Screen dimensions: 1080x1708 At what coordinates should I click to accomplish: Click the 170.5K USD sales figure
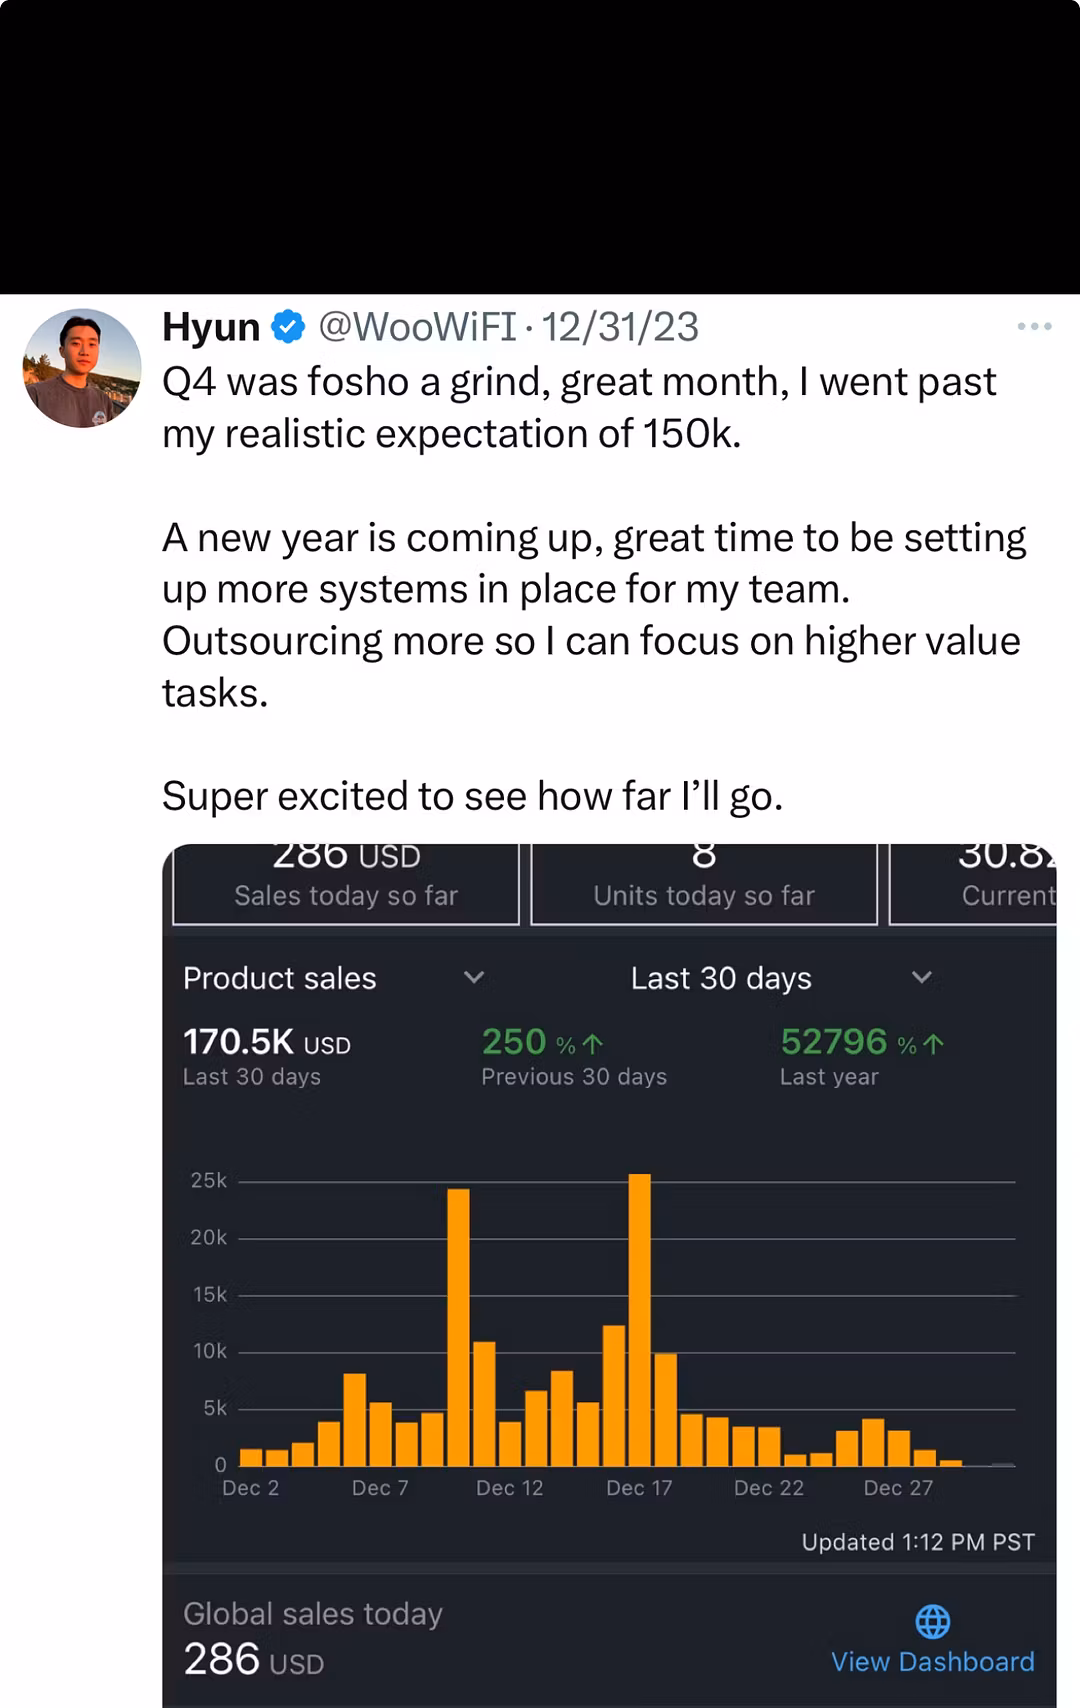pos(266,1042)
